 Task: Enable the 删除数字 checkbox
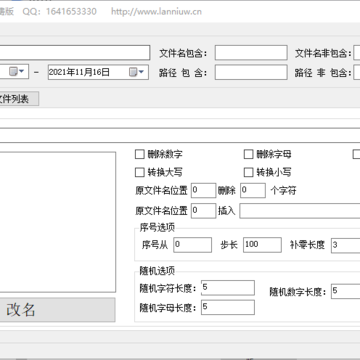tap(139, 154)
